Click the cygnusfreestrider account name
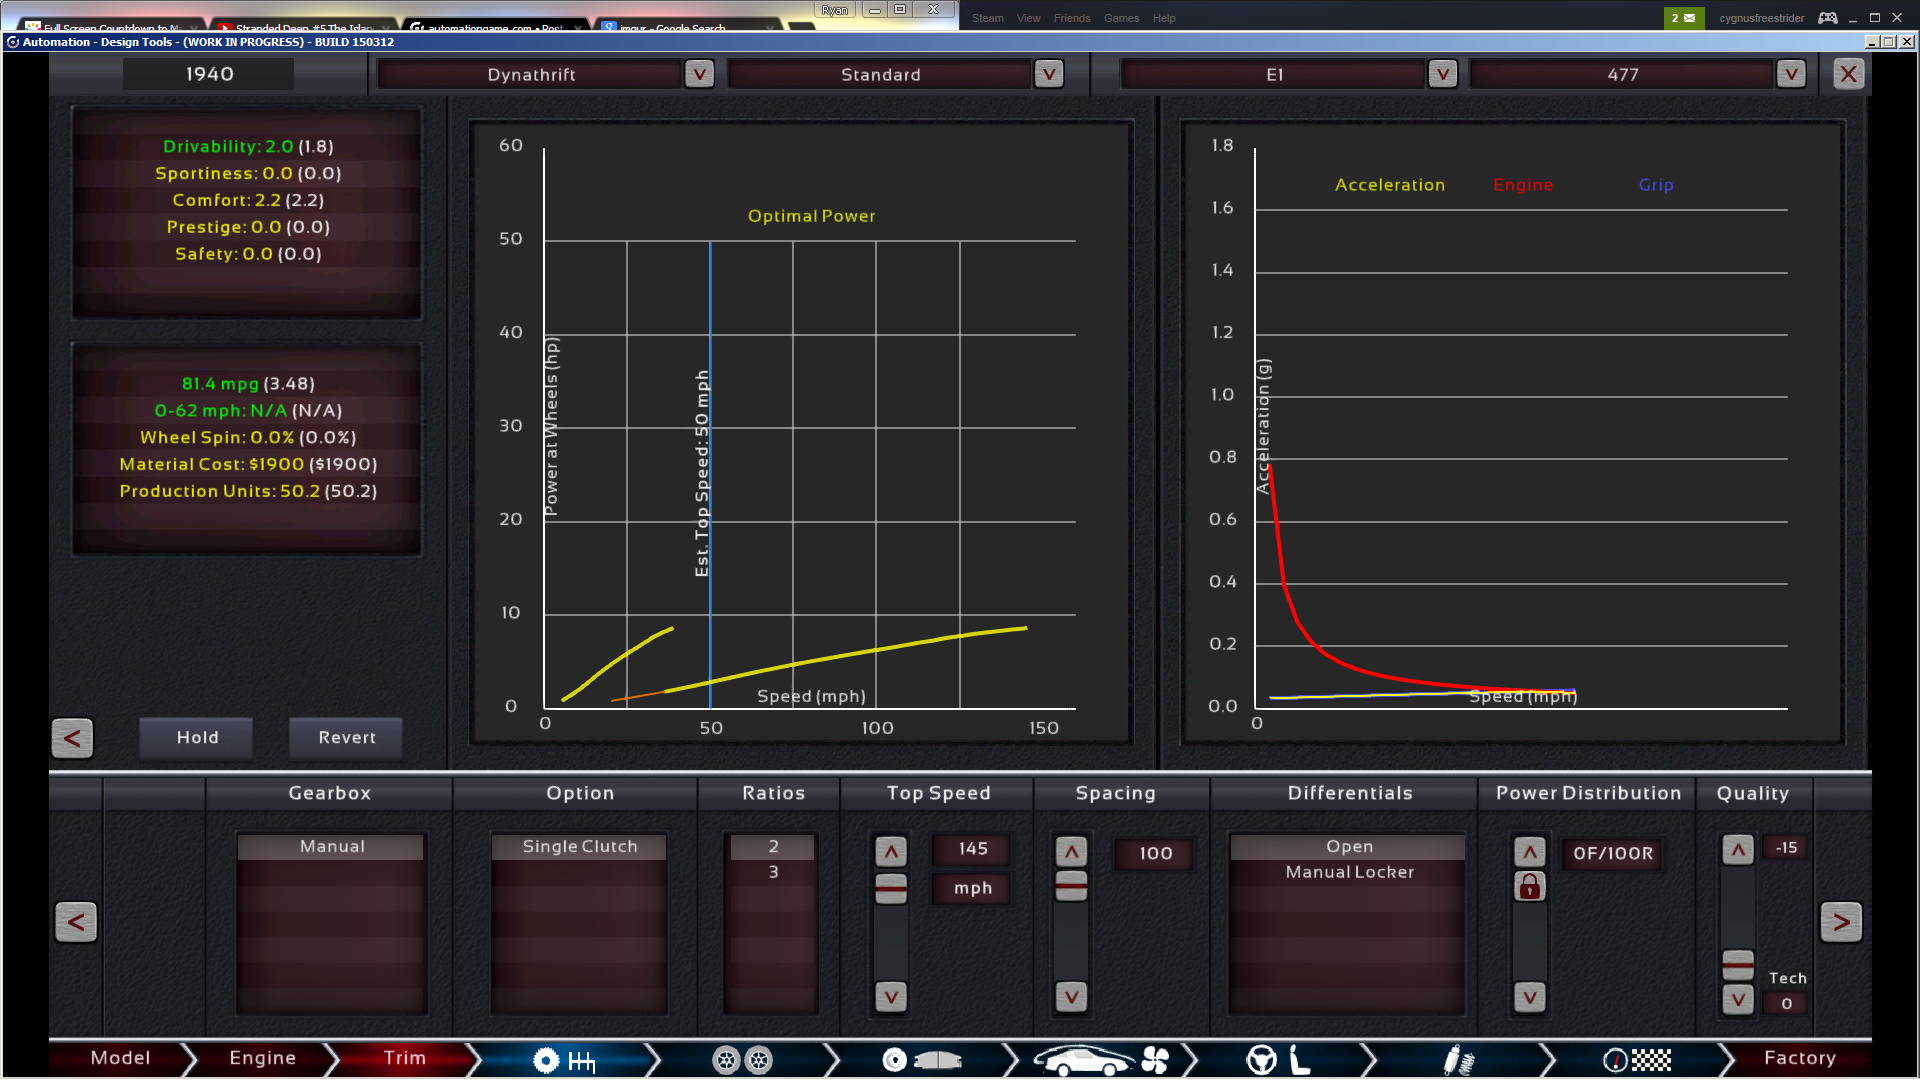The height and width of the screenshot is (1080, 1920). 1761,18
